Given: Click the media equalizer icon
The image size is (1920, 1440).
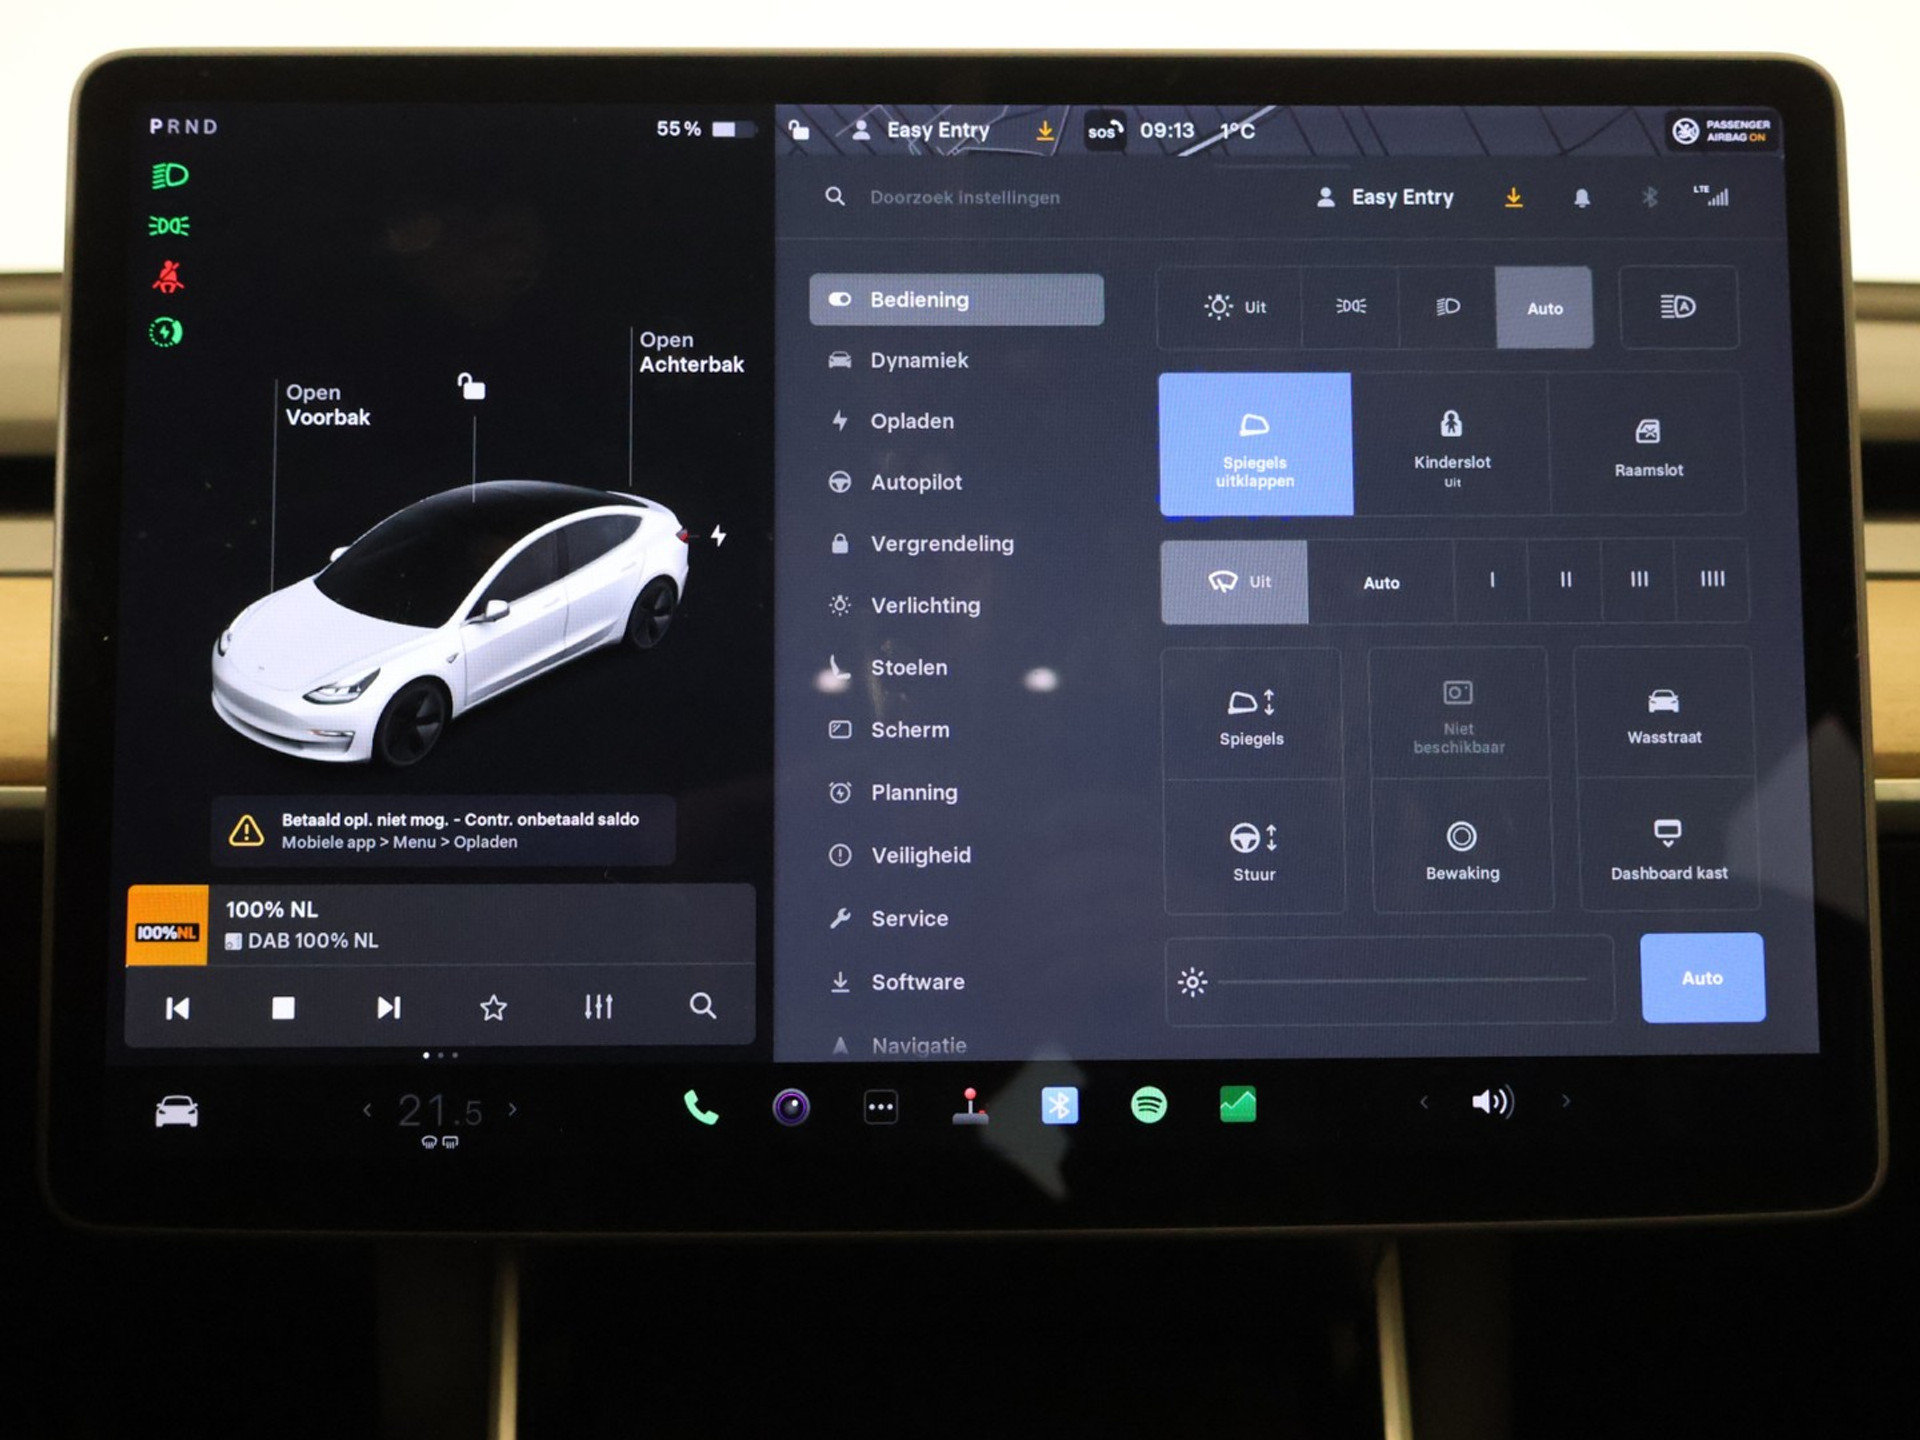Looking at the screenshot, I should pos(598,1007).
